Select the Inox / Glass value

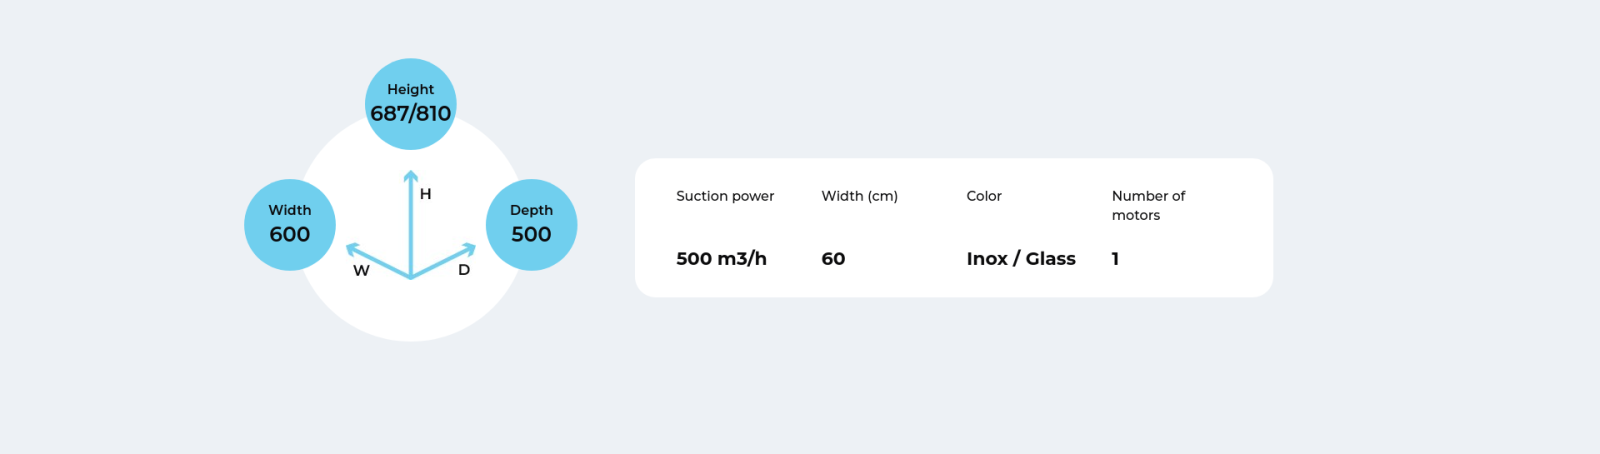(x=1021, y=258)
